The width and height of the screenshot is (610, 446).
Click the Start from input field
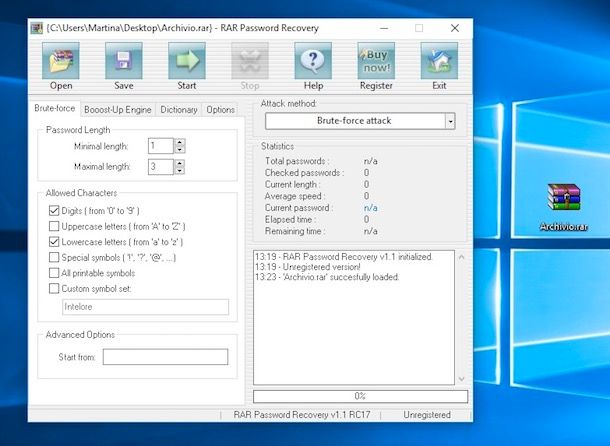click(165, 357)
